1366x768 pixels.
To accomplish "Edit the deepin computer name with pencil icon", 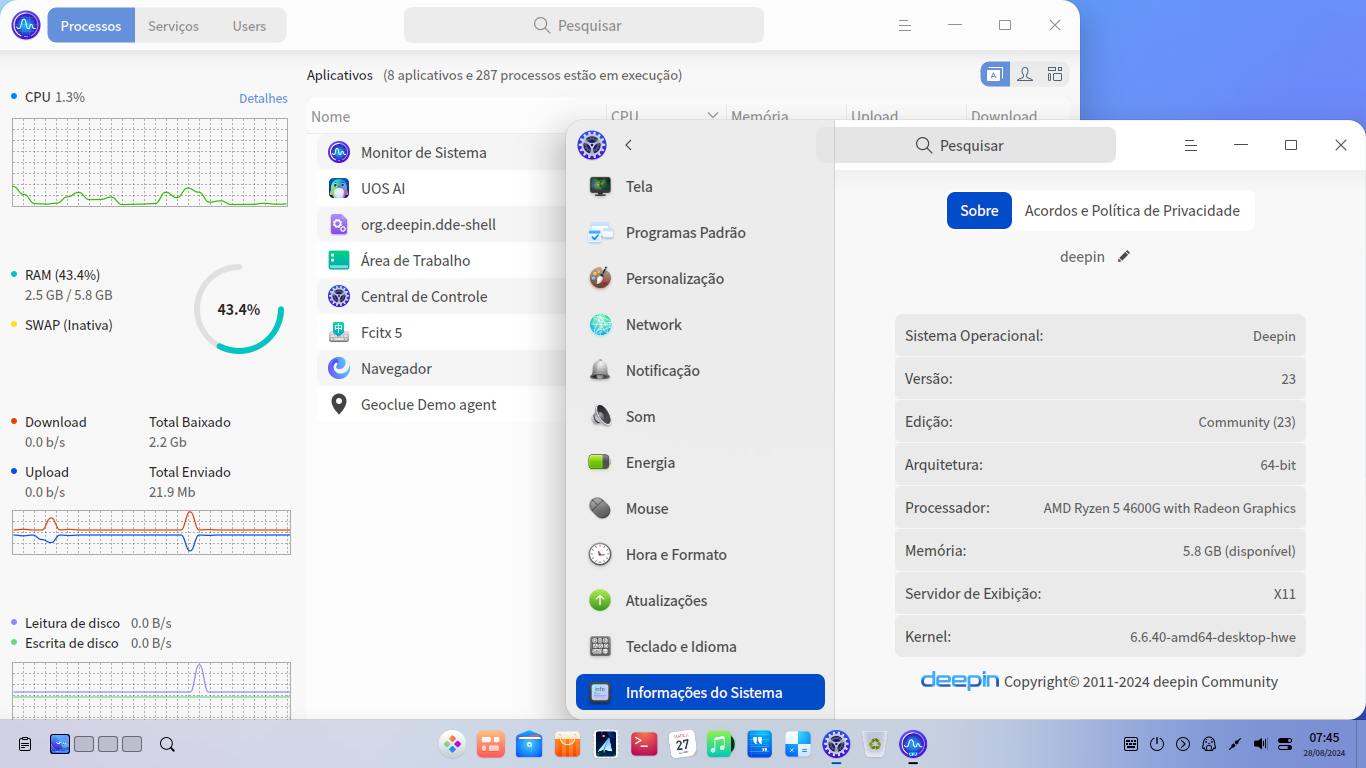I will [1123, 257].
